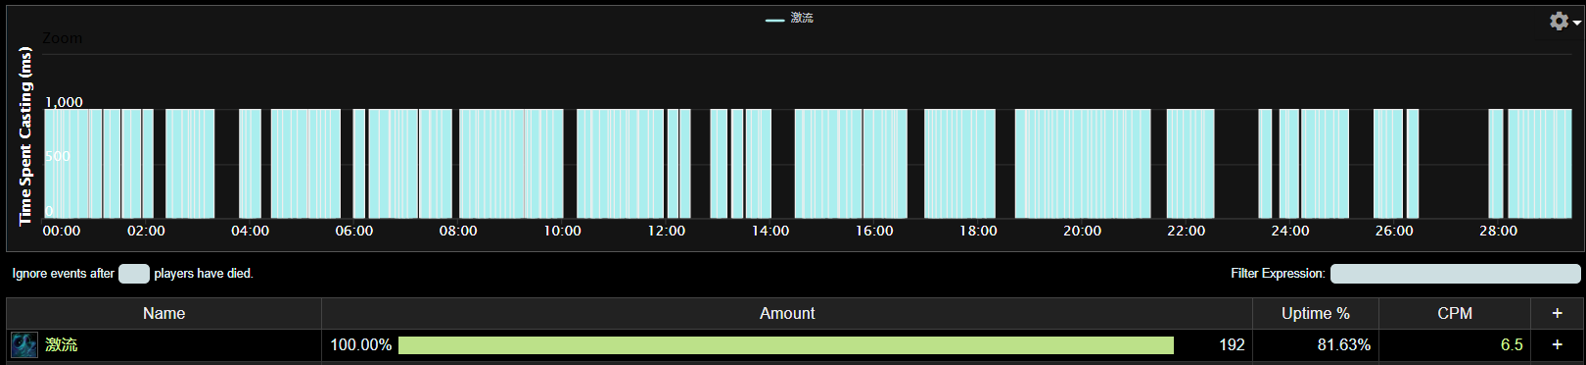Click the 1,000 y-axis label
Viewport: 1586px width, 365px height.
tap(64, 102)
